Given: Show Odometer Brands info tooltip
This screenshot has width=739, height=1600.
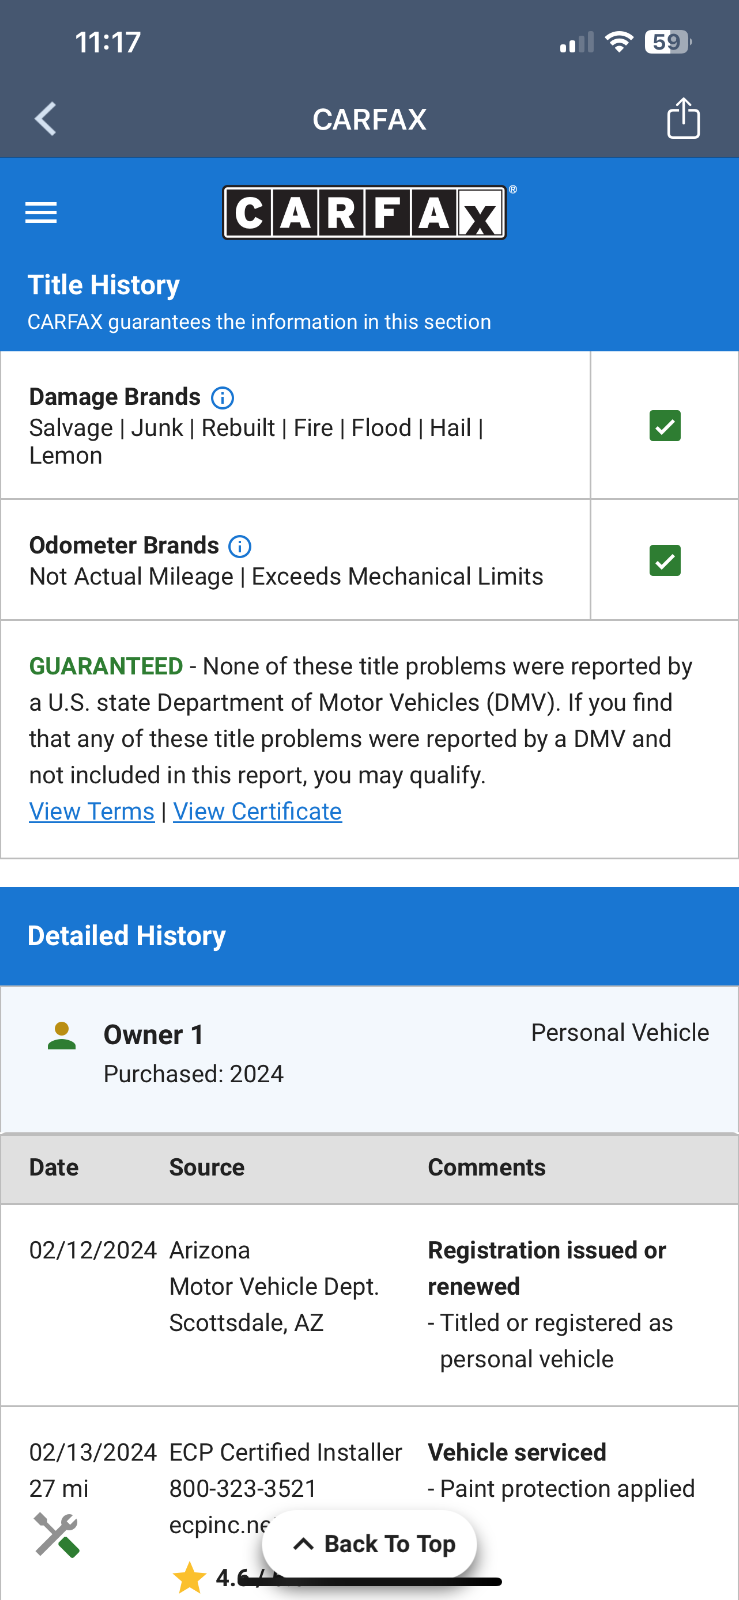Looking at the screenshot, I should (x=240, y=546).
